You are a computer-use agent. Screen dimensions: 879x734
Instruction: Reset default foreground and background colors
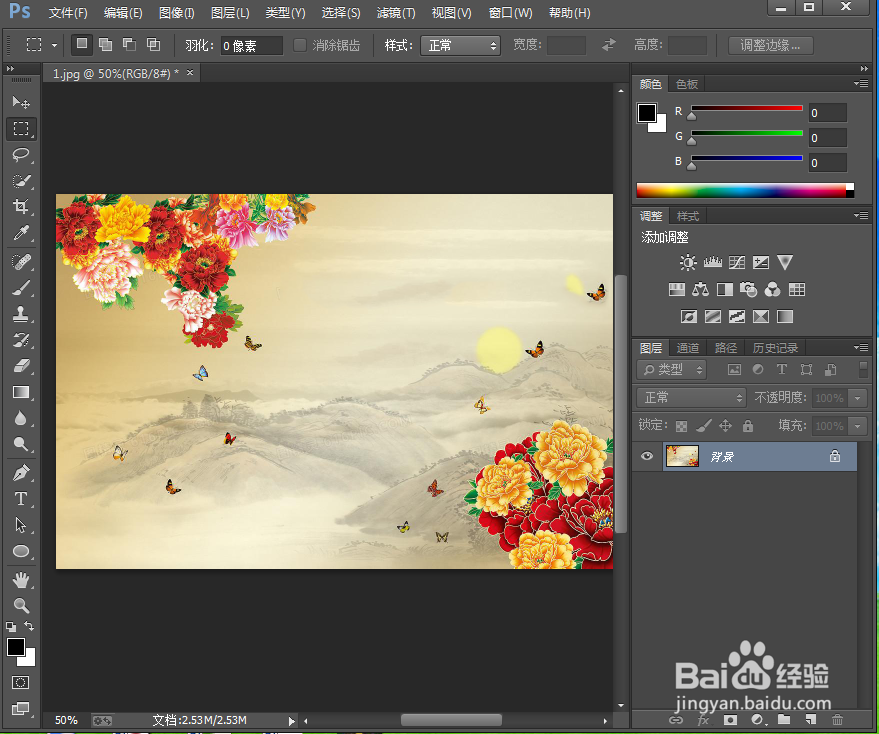click(11, 626)
